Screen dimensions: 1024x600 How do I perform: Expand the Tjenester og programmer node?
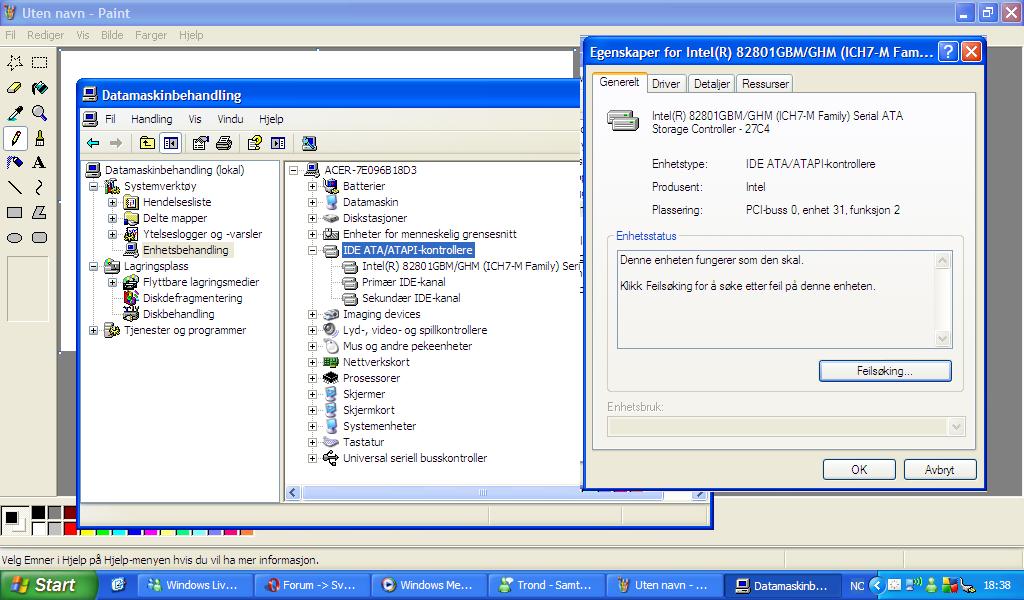94,330
